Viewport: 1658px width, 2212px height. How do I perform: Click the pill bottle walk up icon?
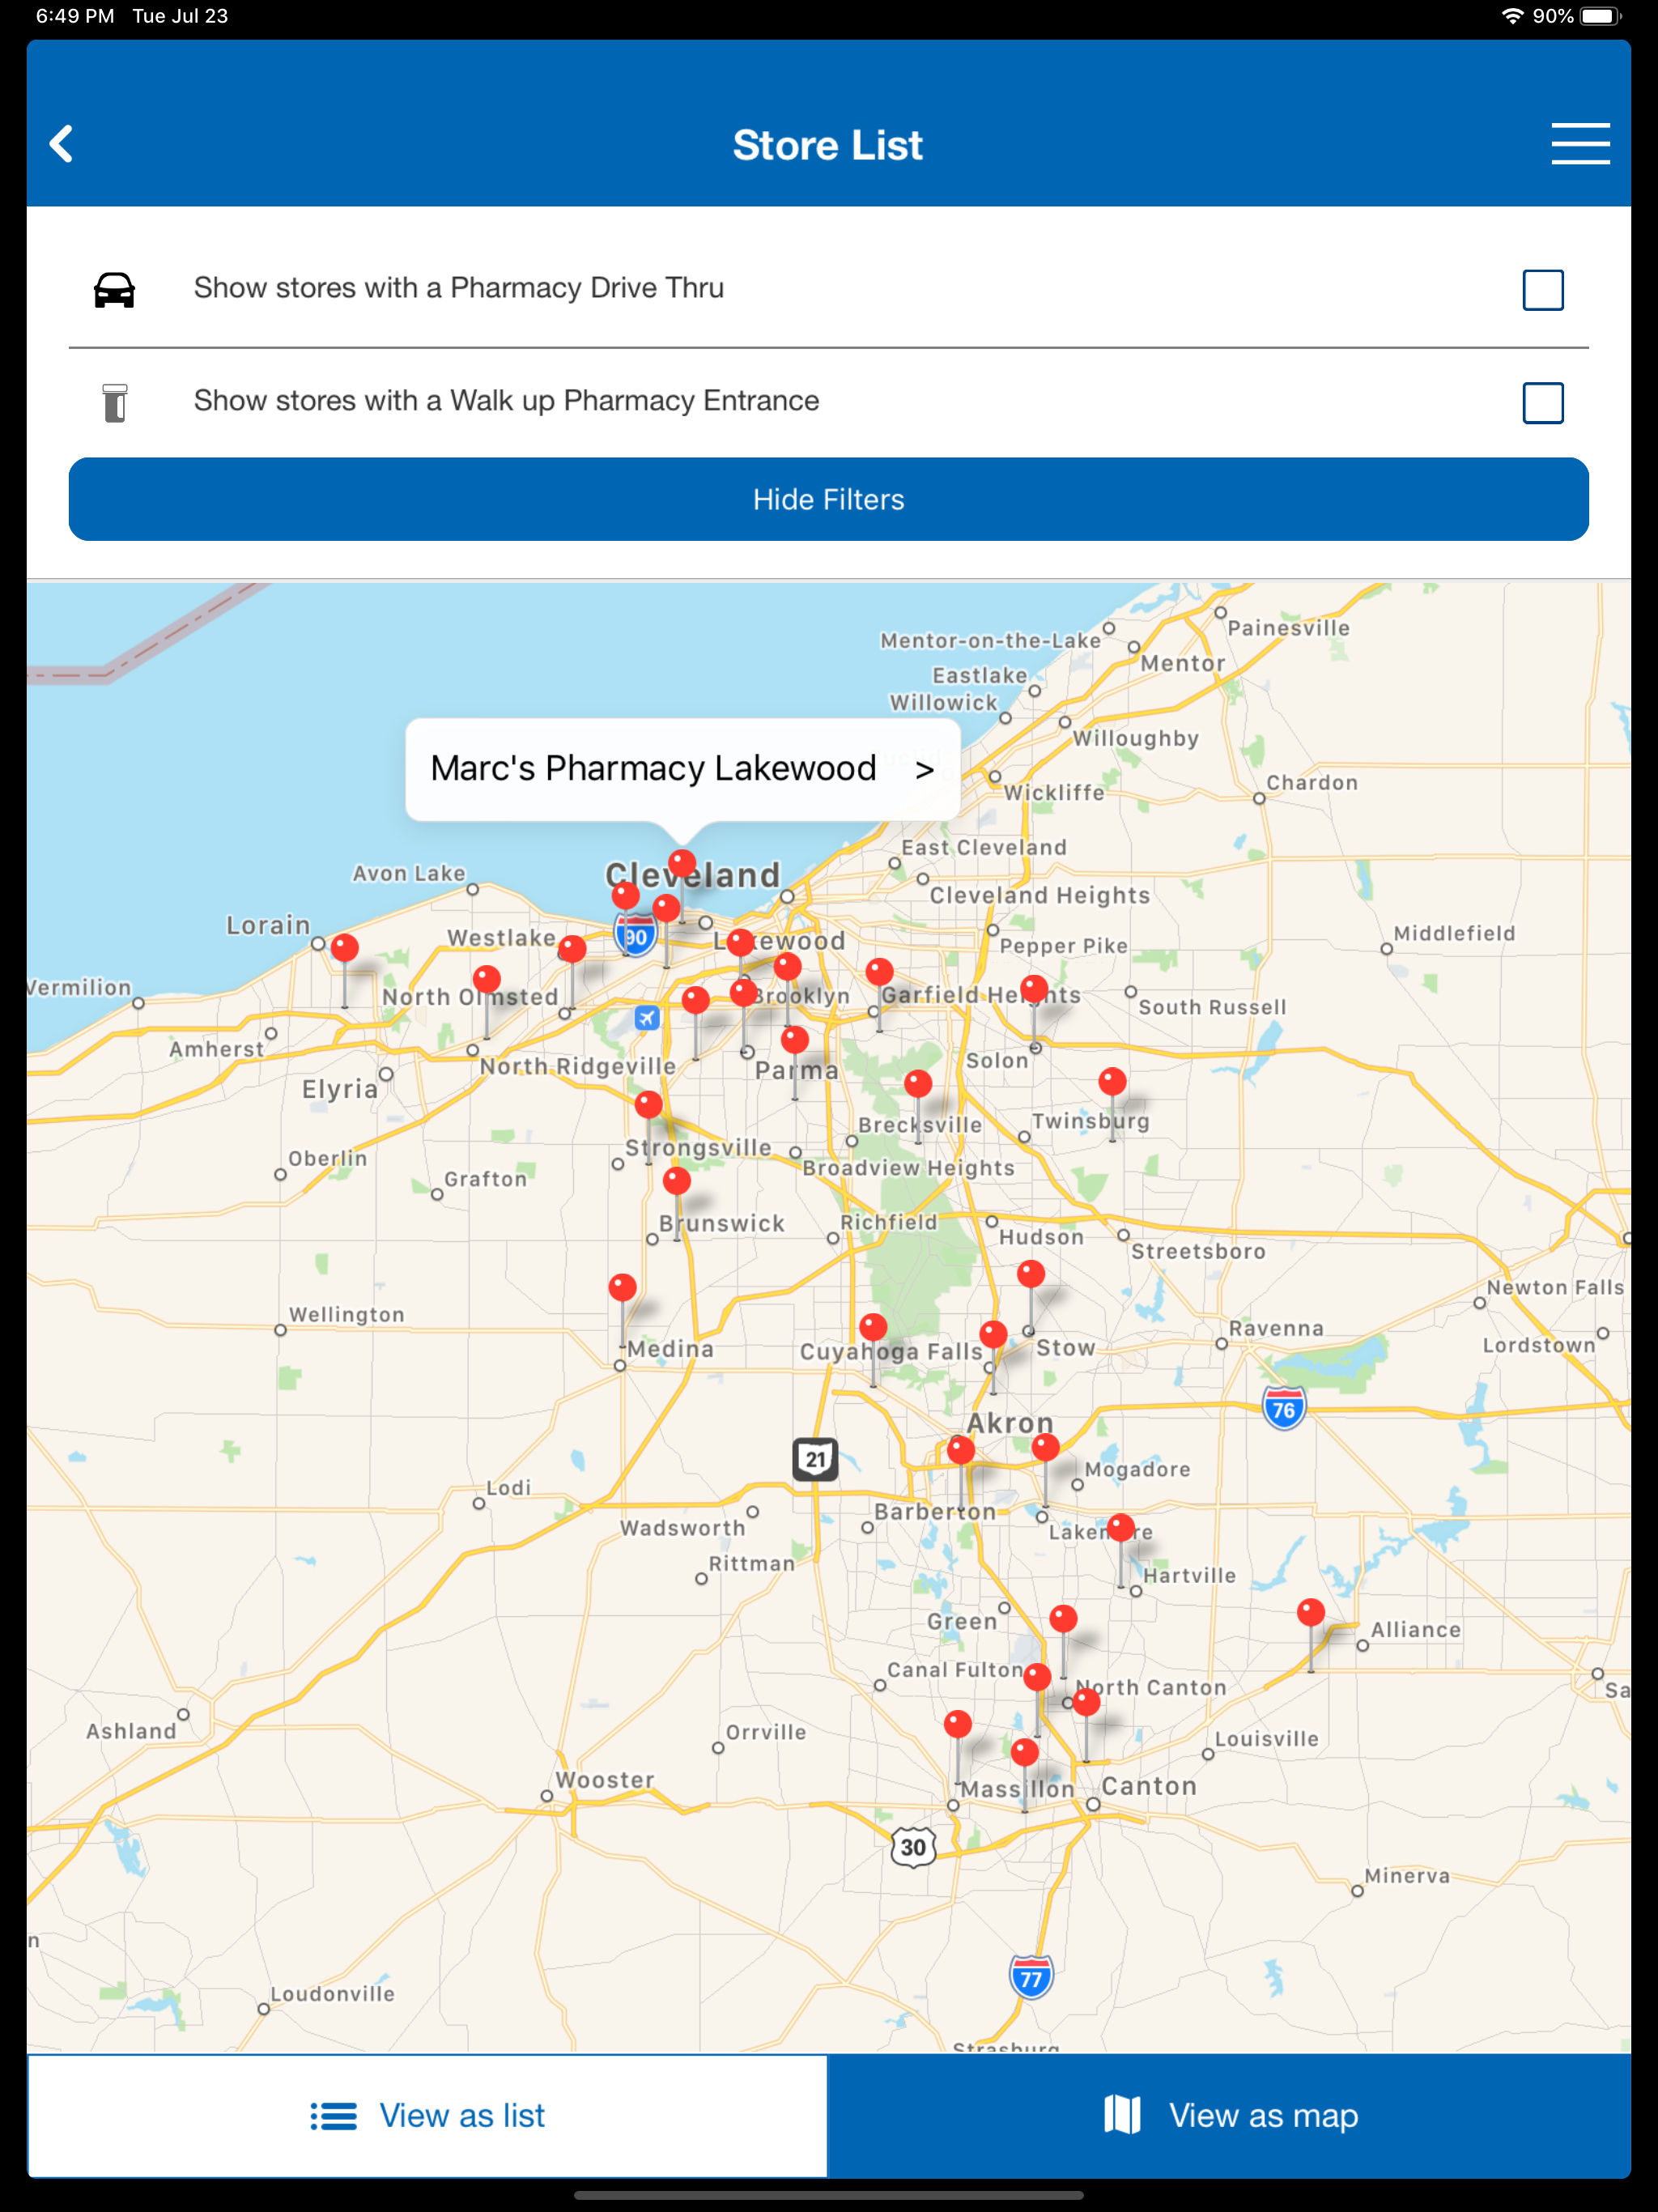[115, 402]
